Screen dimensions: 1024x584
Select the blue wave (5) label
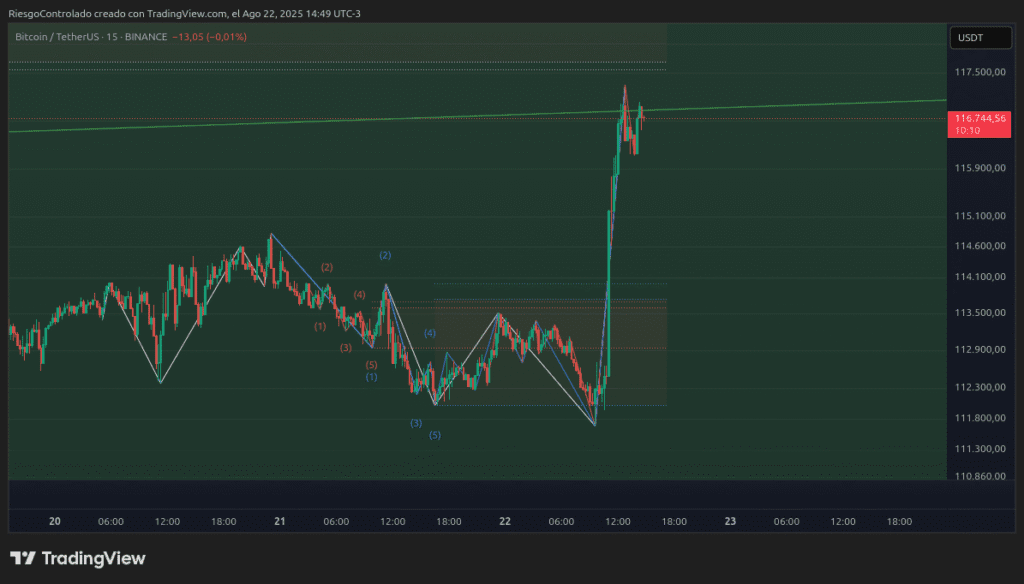click(435, 435)
